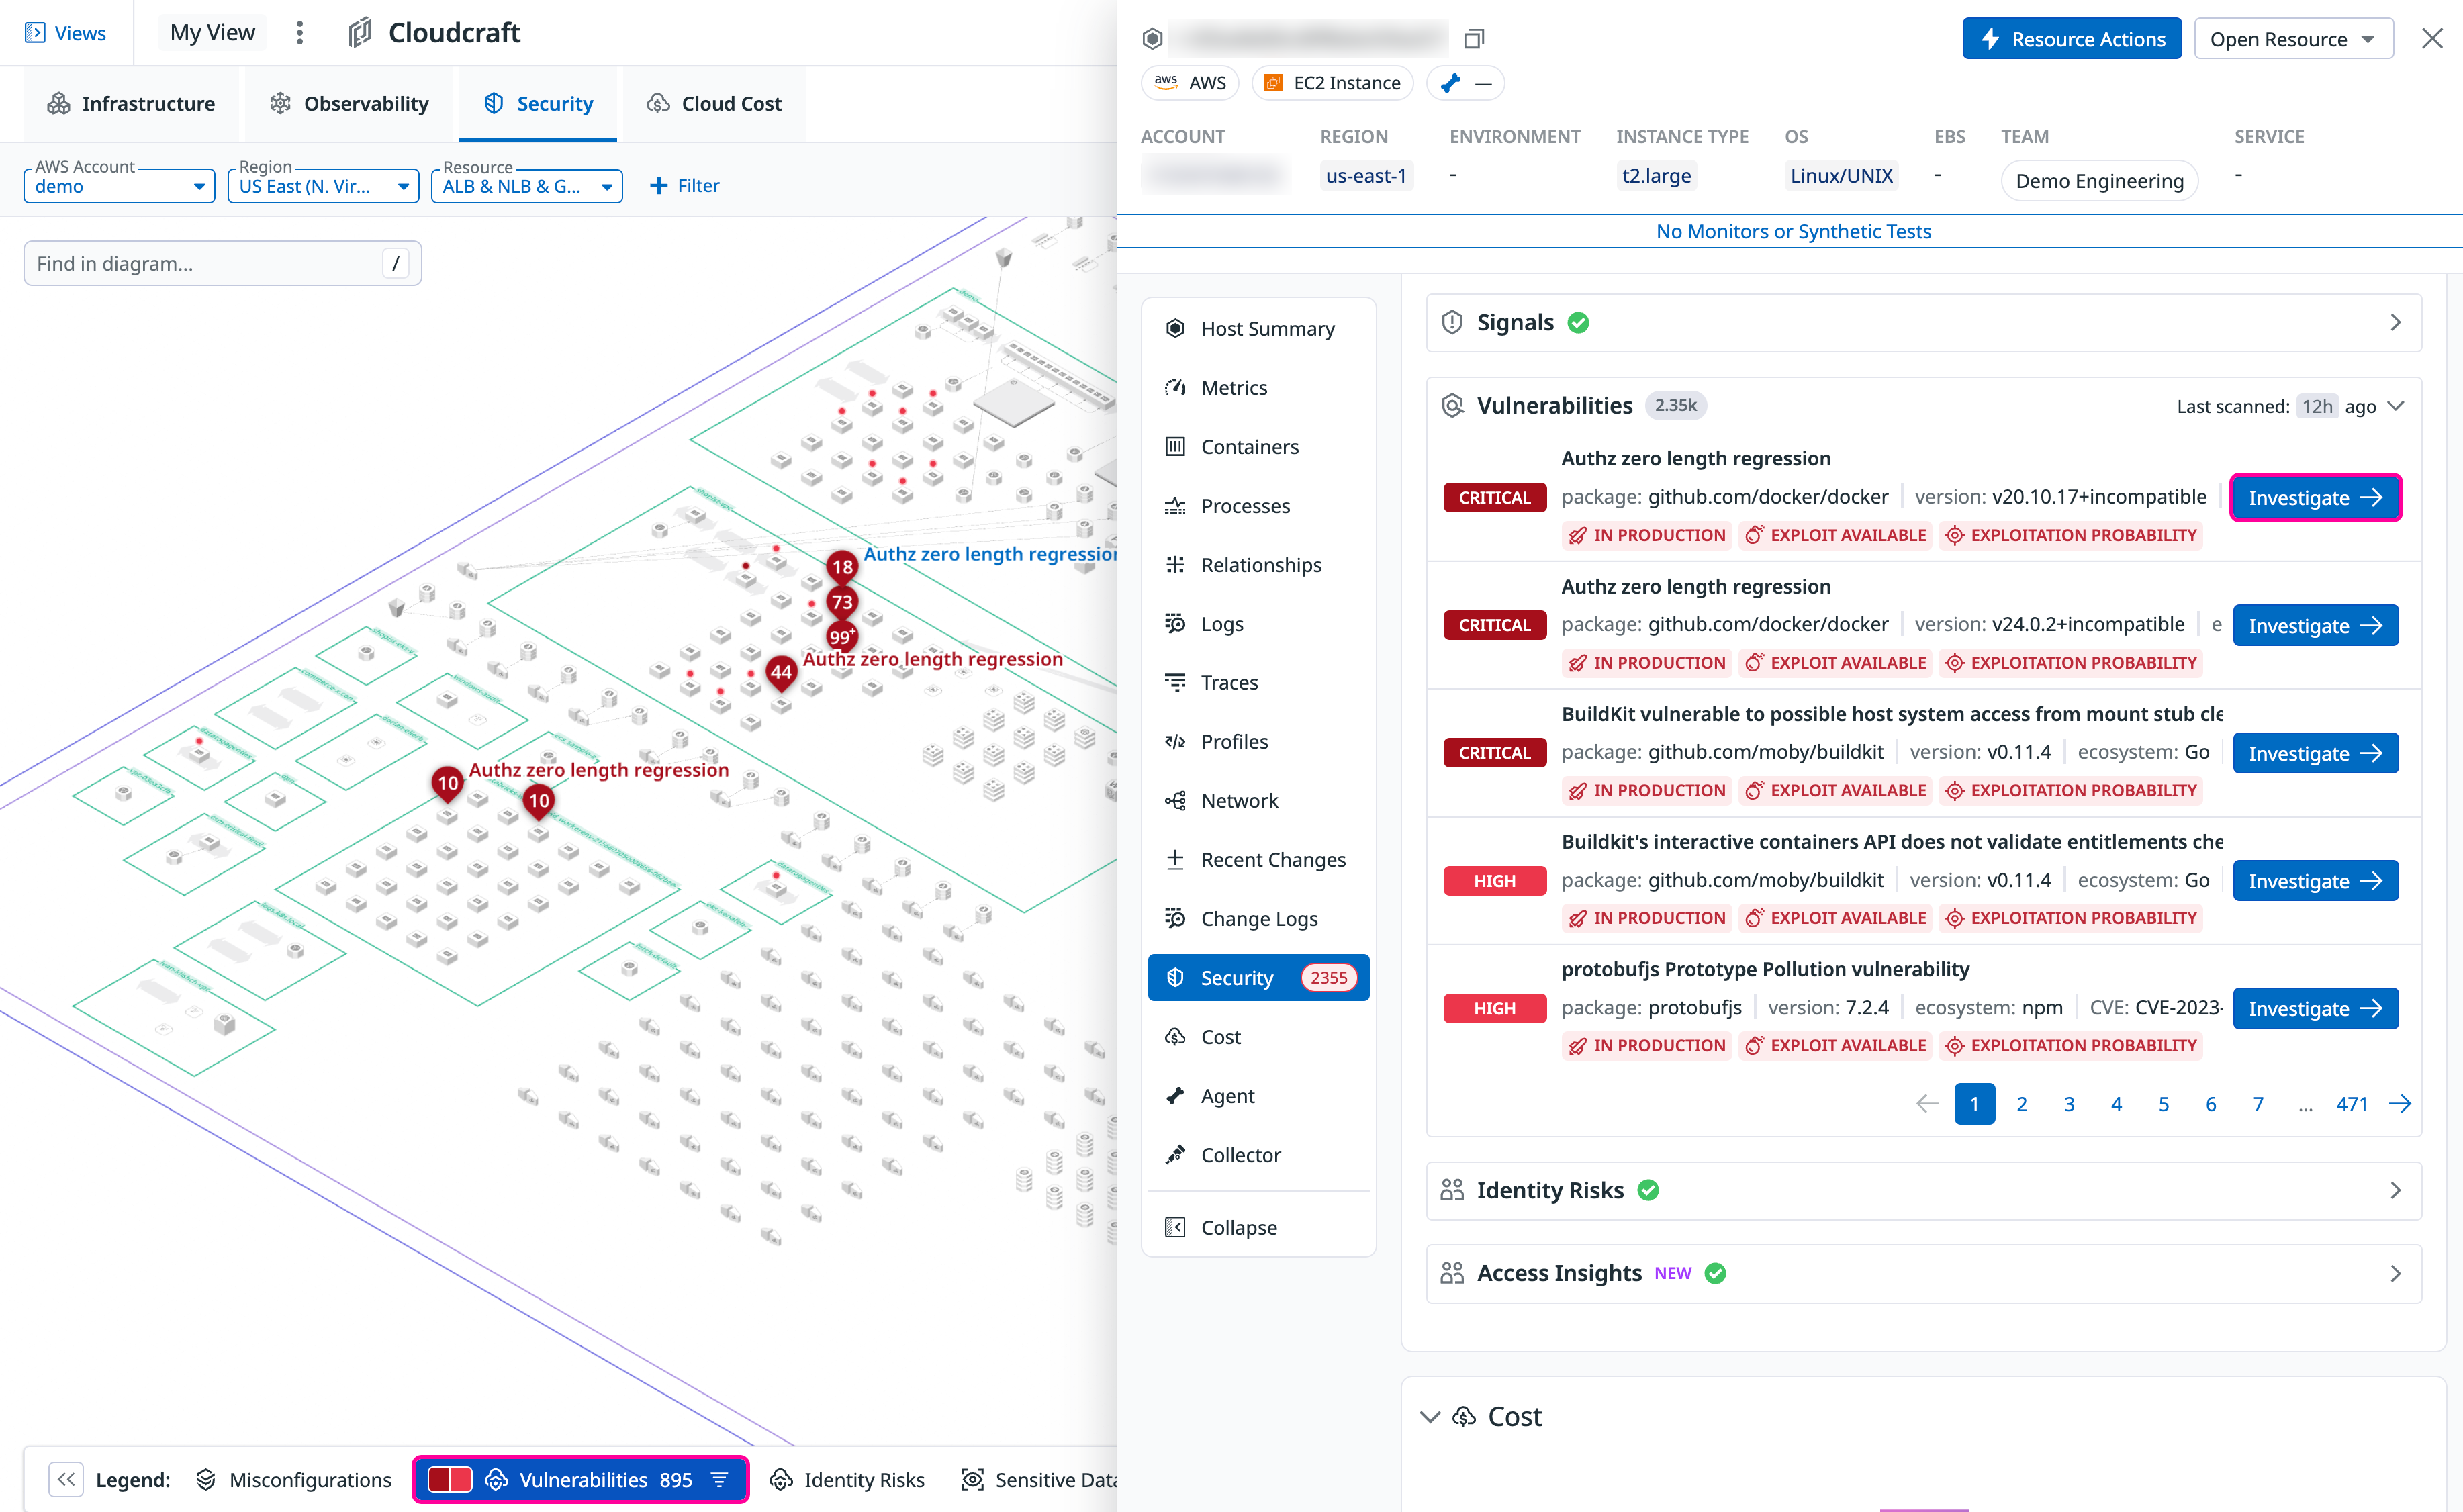
Task: Investigate Buildkit interactive containers API vulnerability
Action: 2315,881
